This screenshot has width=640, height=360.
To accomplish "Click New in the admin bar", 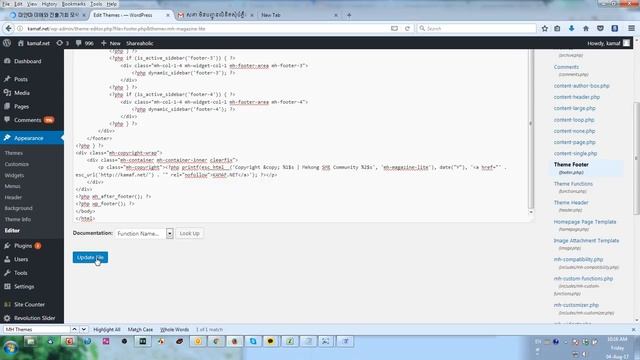I will (111, 43).
